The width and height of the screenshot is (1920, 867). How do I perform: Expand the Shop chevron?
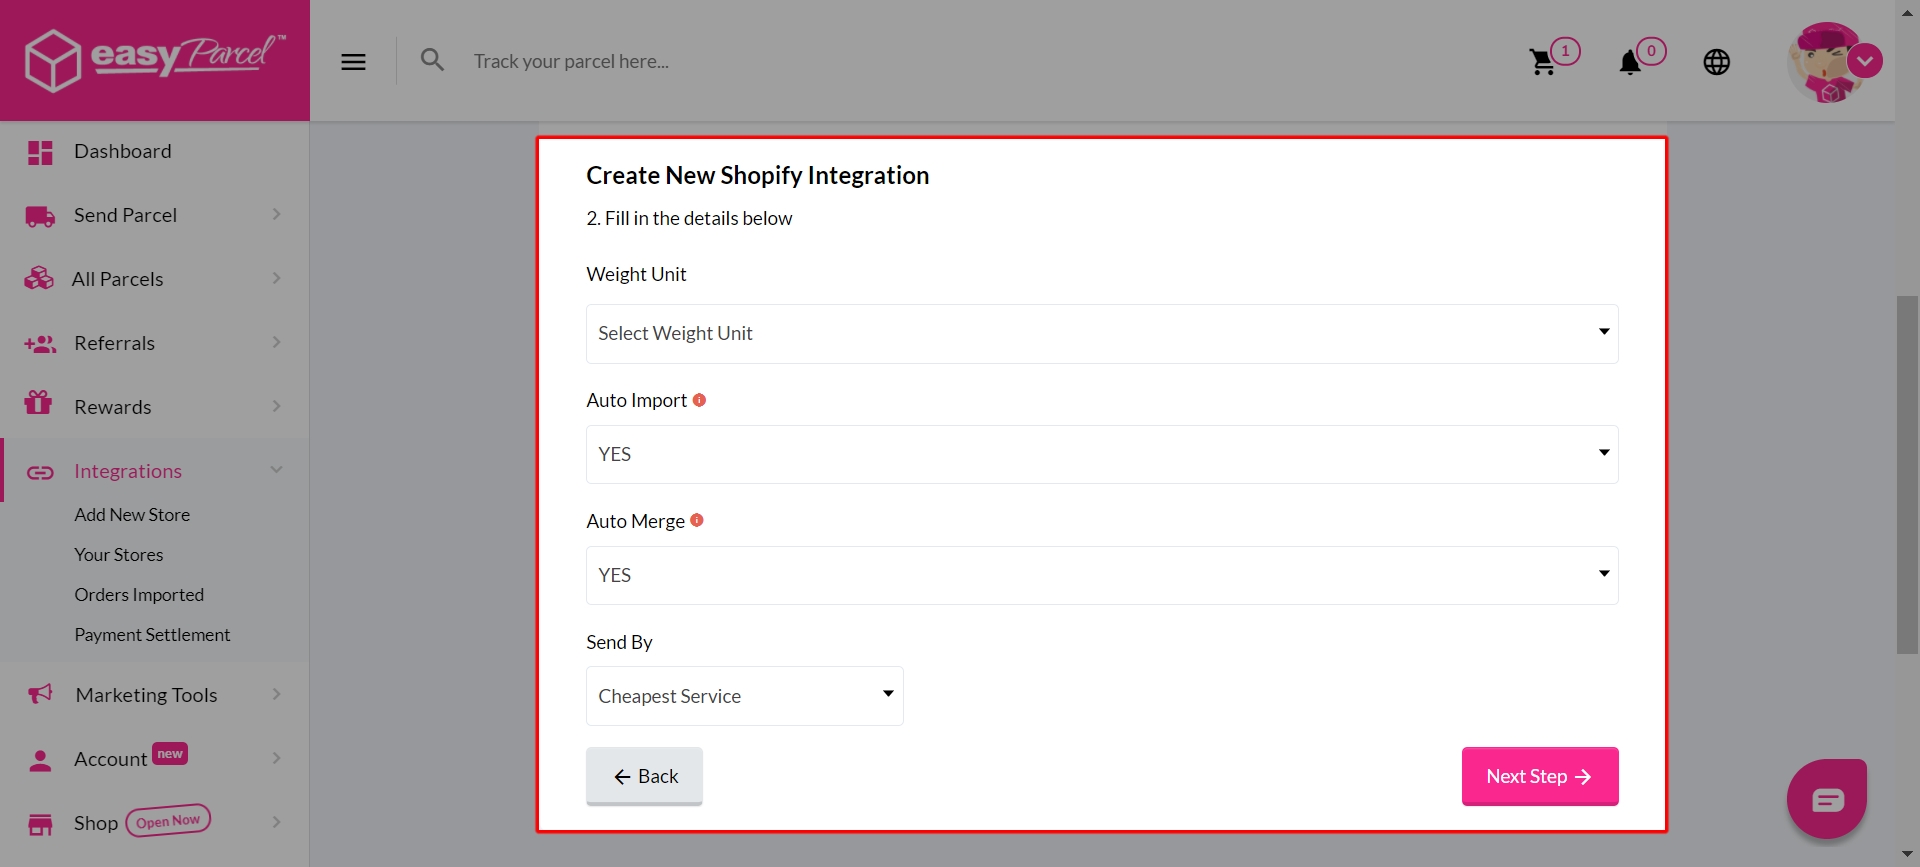(x=276, y=822)
